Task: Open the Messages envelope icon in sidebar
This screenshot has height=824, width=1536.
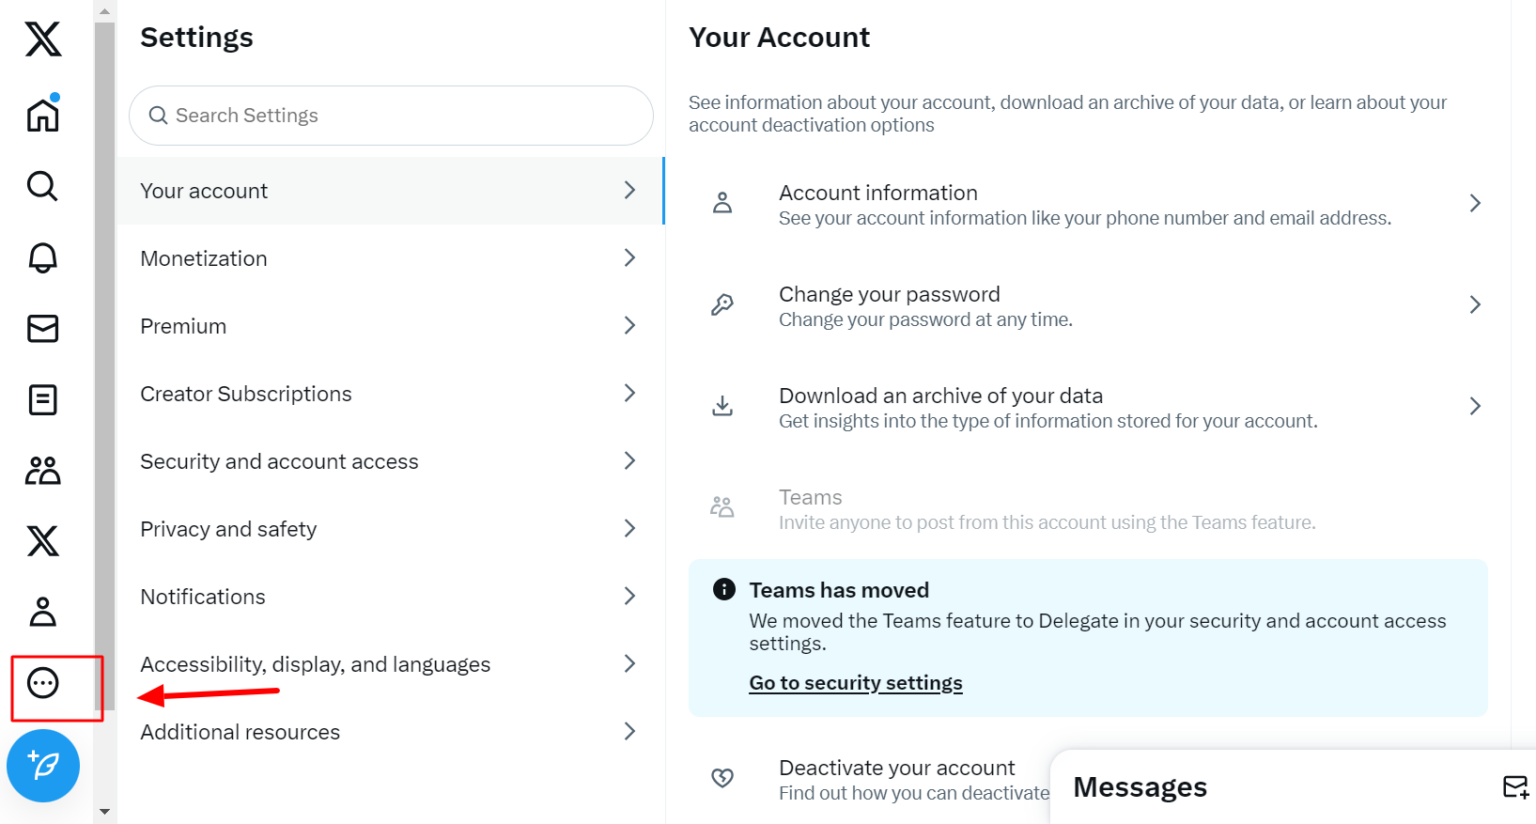Action: coord(42,328)
